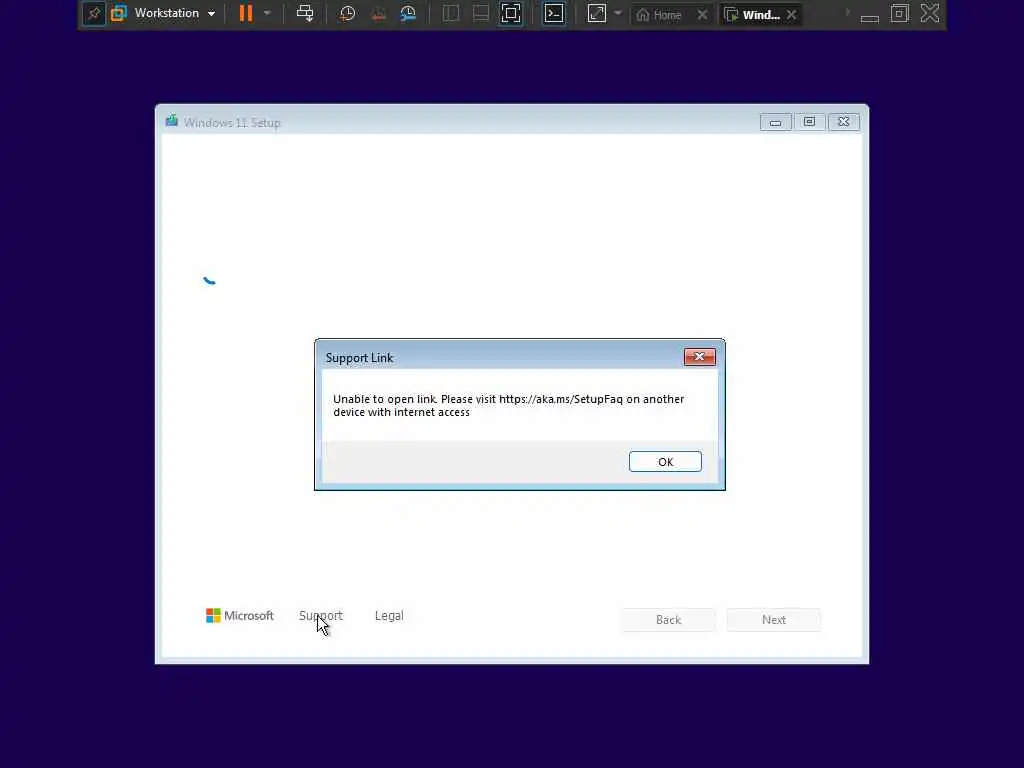Expand the stretch options dropdown arrow
This screenshot has height=768, width=1024.
(618, 13)
